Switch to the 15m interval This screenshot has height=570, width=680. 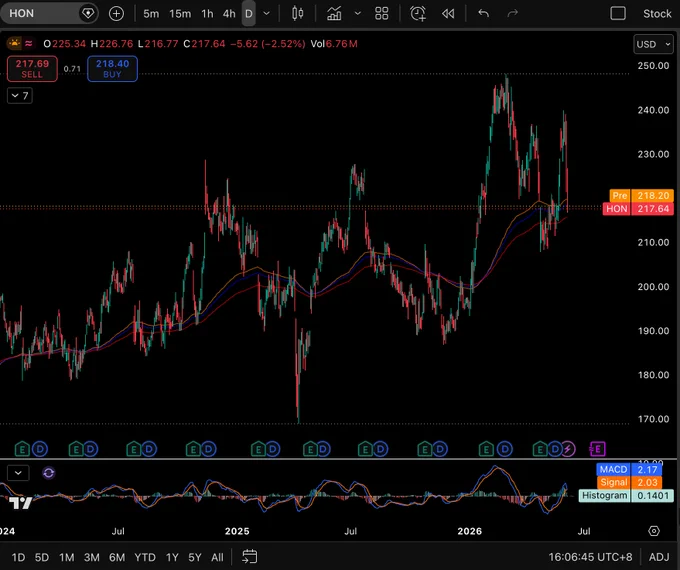(x=180, y=14)
